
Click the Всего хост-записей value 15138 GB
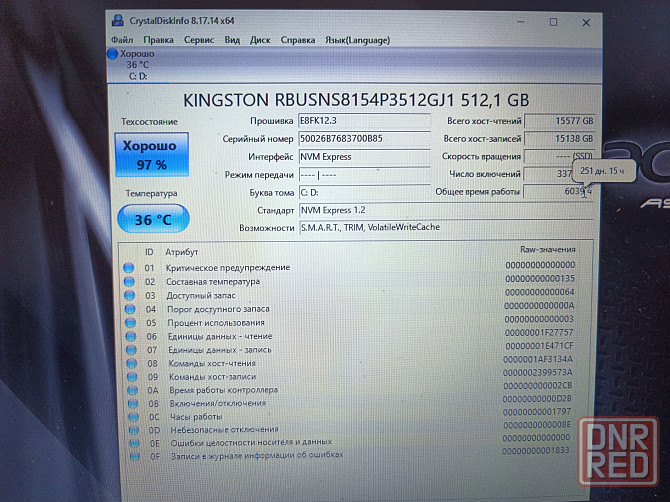pyautogui.click(x=559, y=139)
